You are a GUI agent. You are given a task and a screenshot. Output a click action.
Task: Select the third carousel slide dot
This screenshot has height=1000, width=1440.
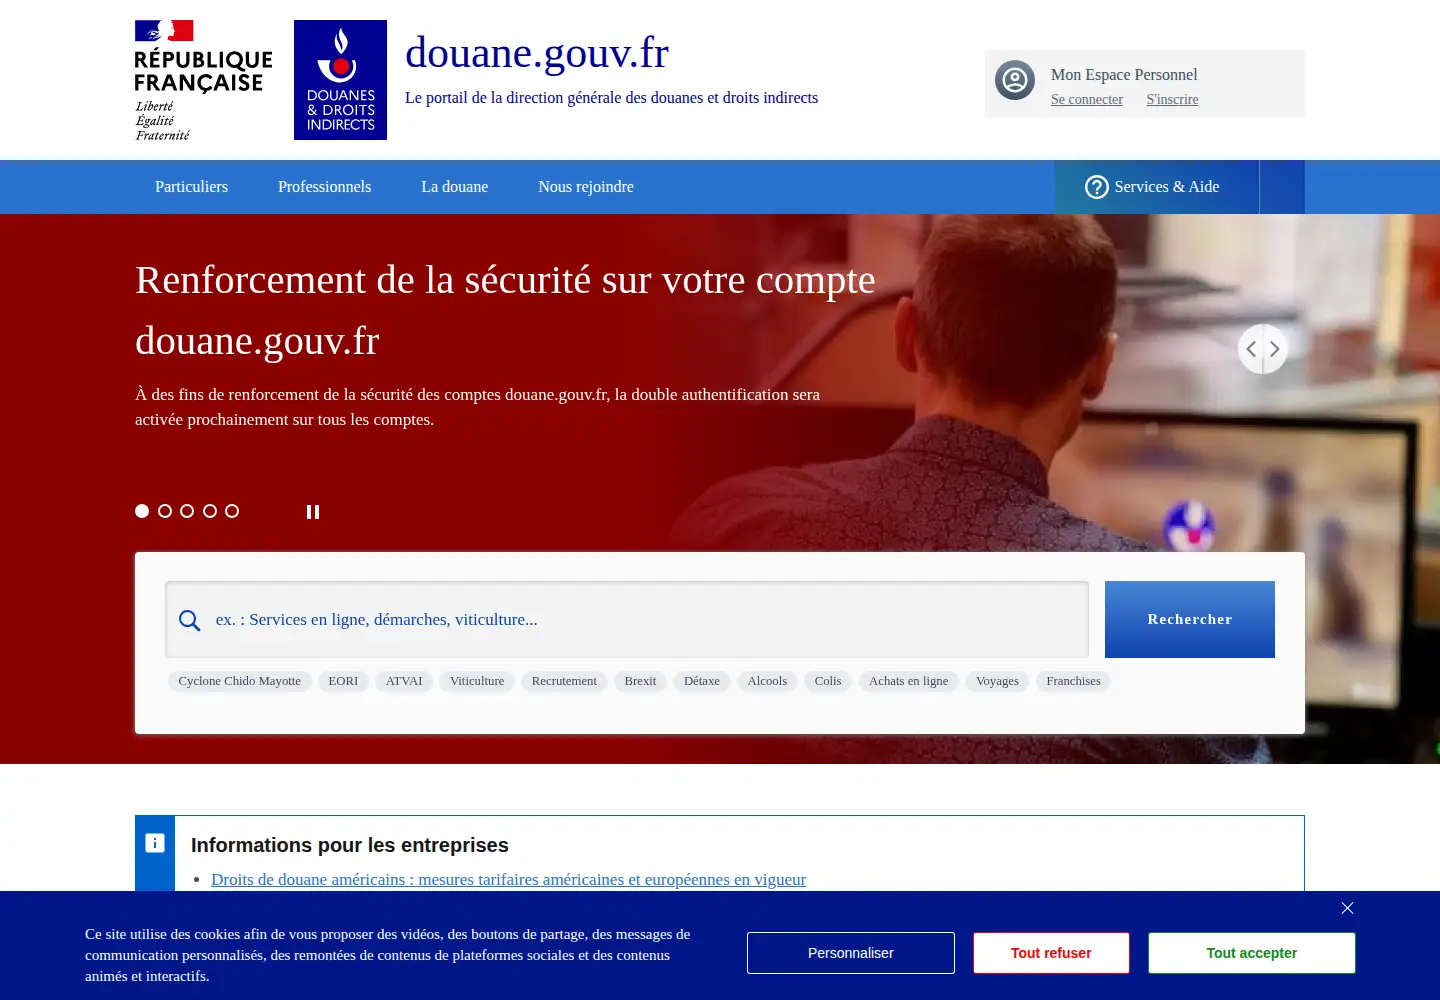click(x=187, y=511)
